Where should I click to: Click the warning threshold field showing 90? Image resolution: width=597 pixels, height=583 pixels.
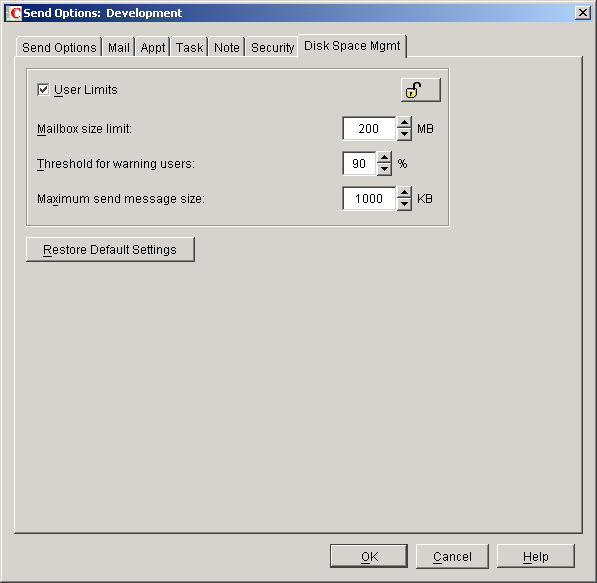[x=359, y=164]
